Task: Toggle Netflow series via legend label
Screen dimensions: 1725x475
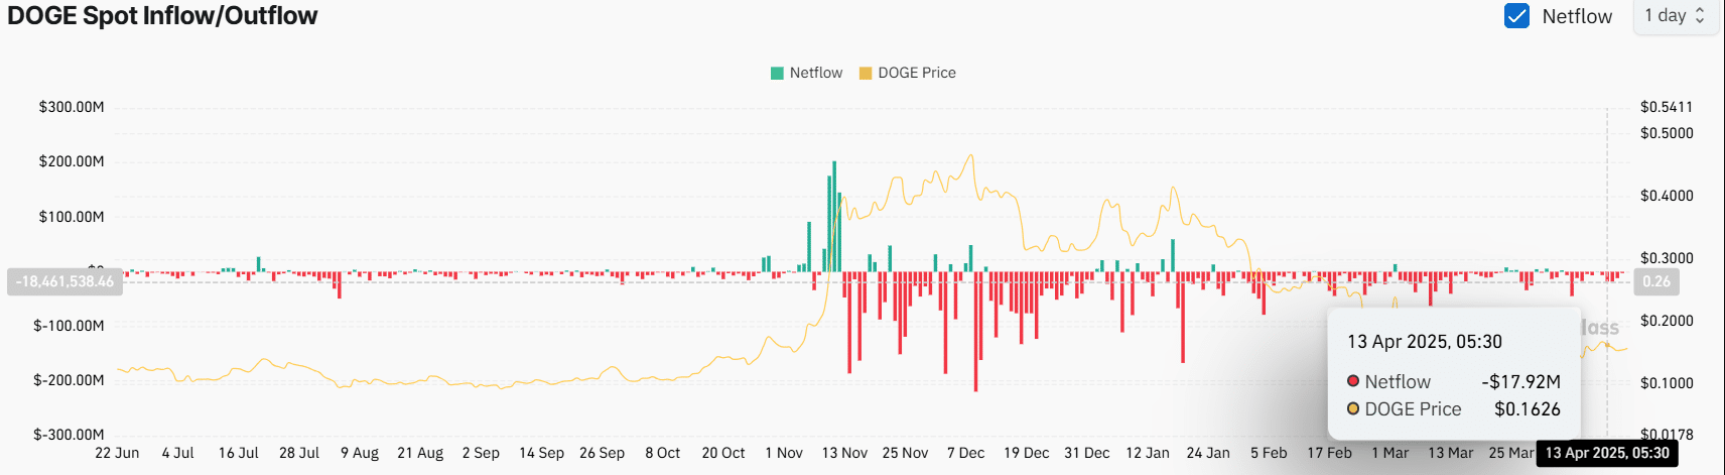Action: coord(816,73)
